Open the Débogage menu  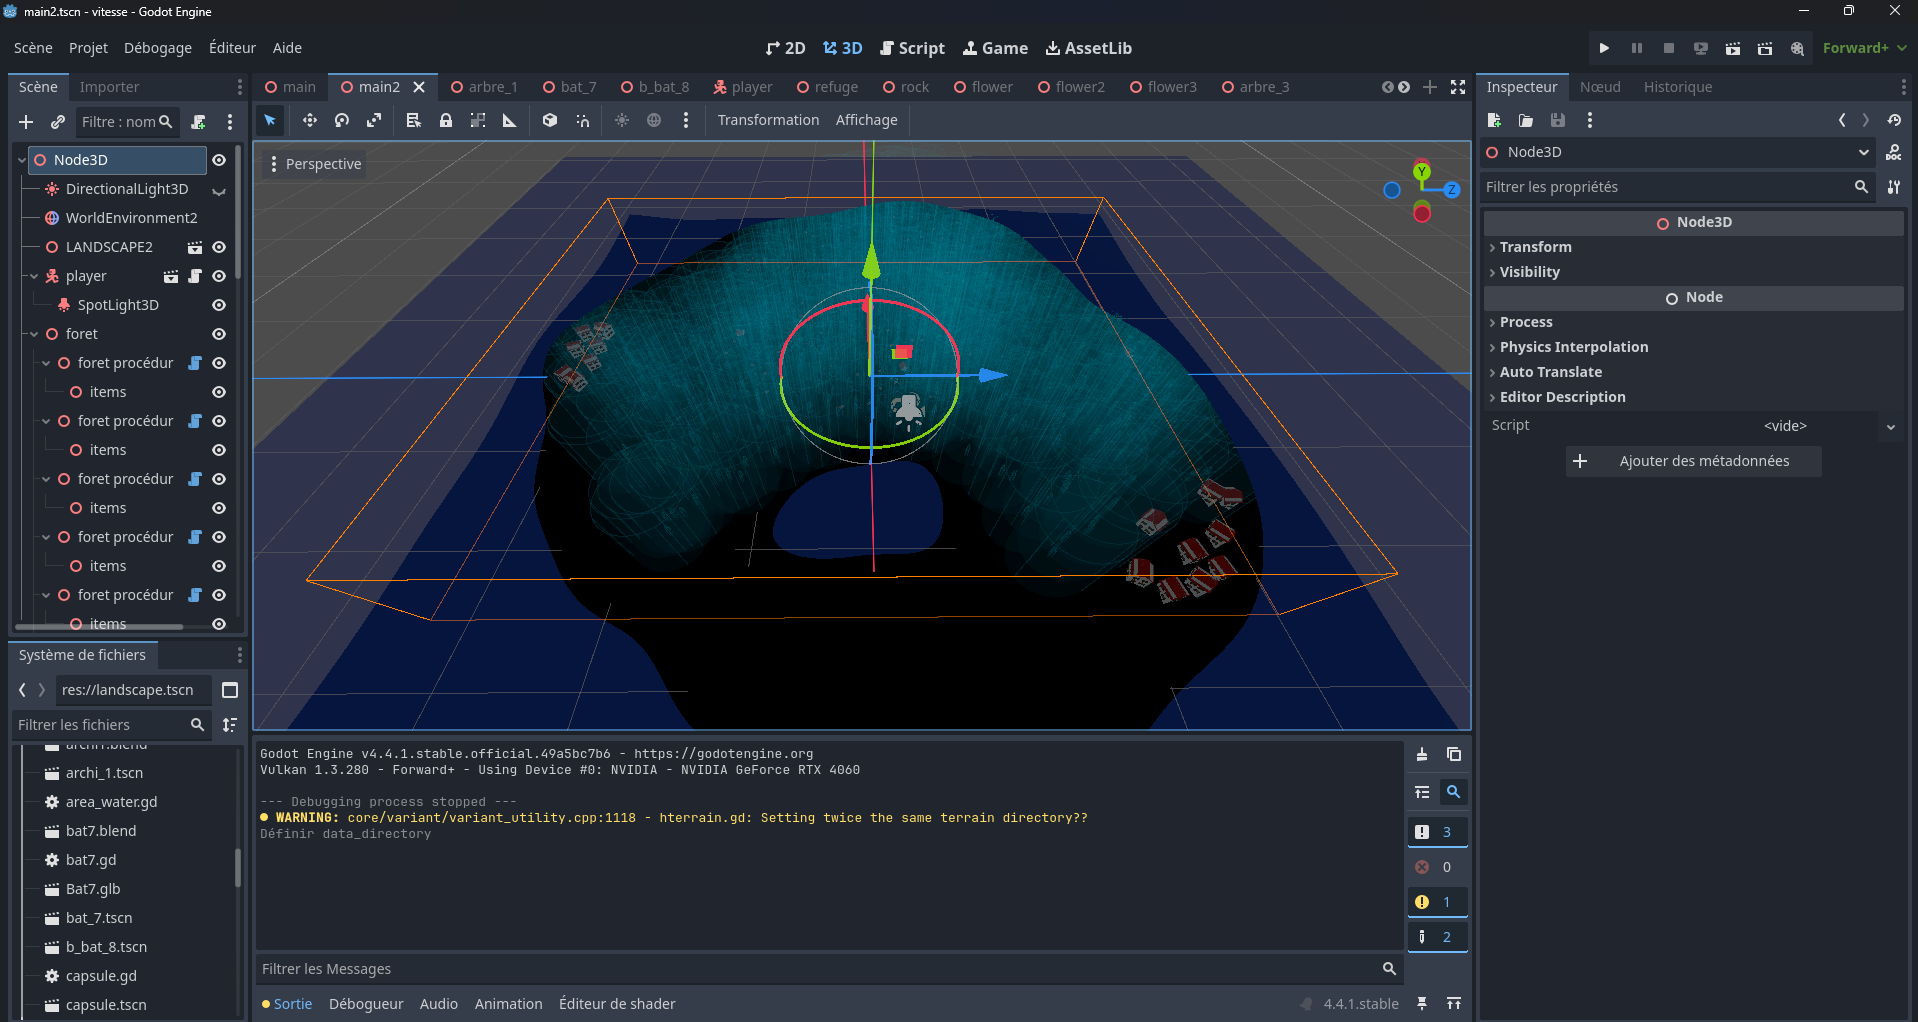157,47
